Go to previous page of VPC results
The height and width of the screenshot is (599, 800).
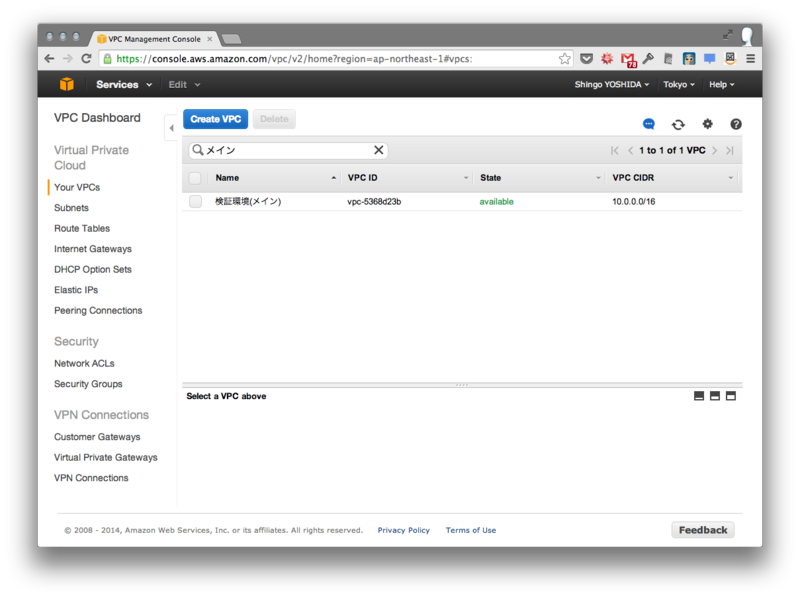click(x=631, y=151)
